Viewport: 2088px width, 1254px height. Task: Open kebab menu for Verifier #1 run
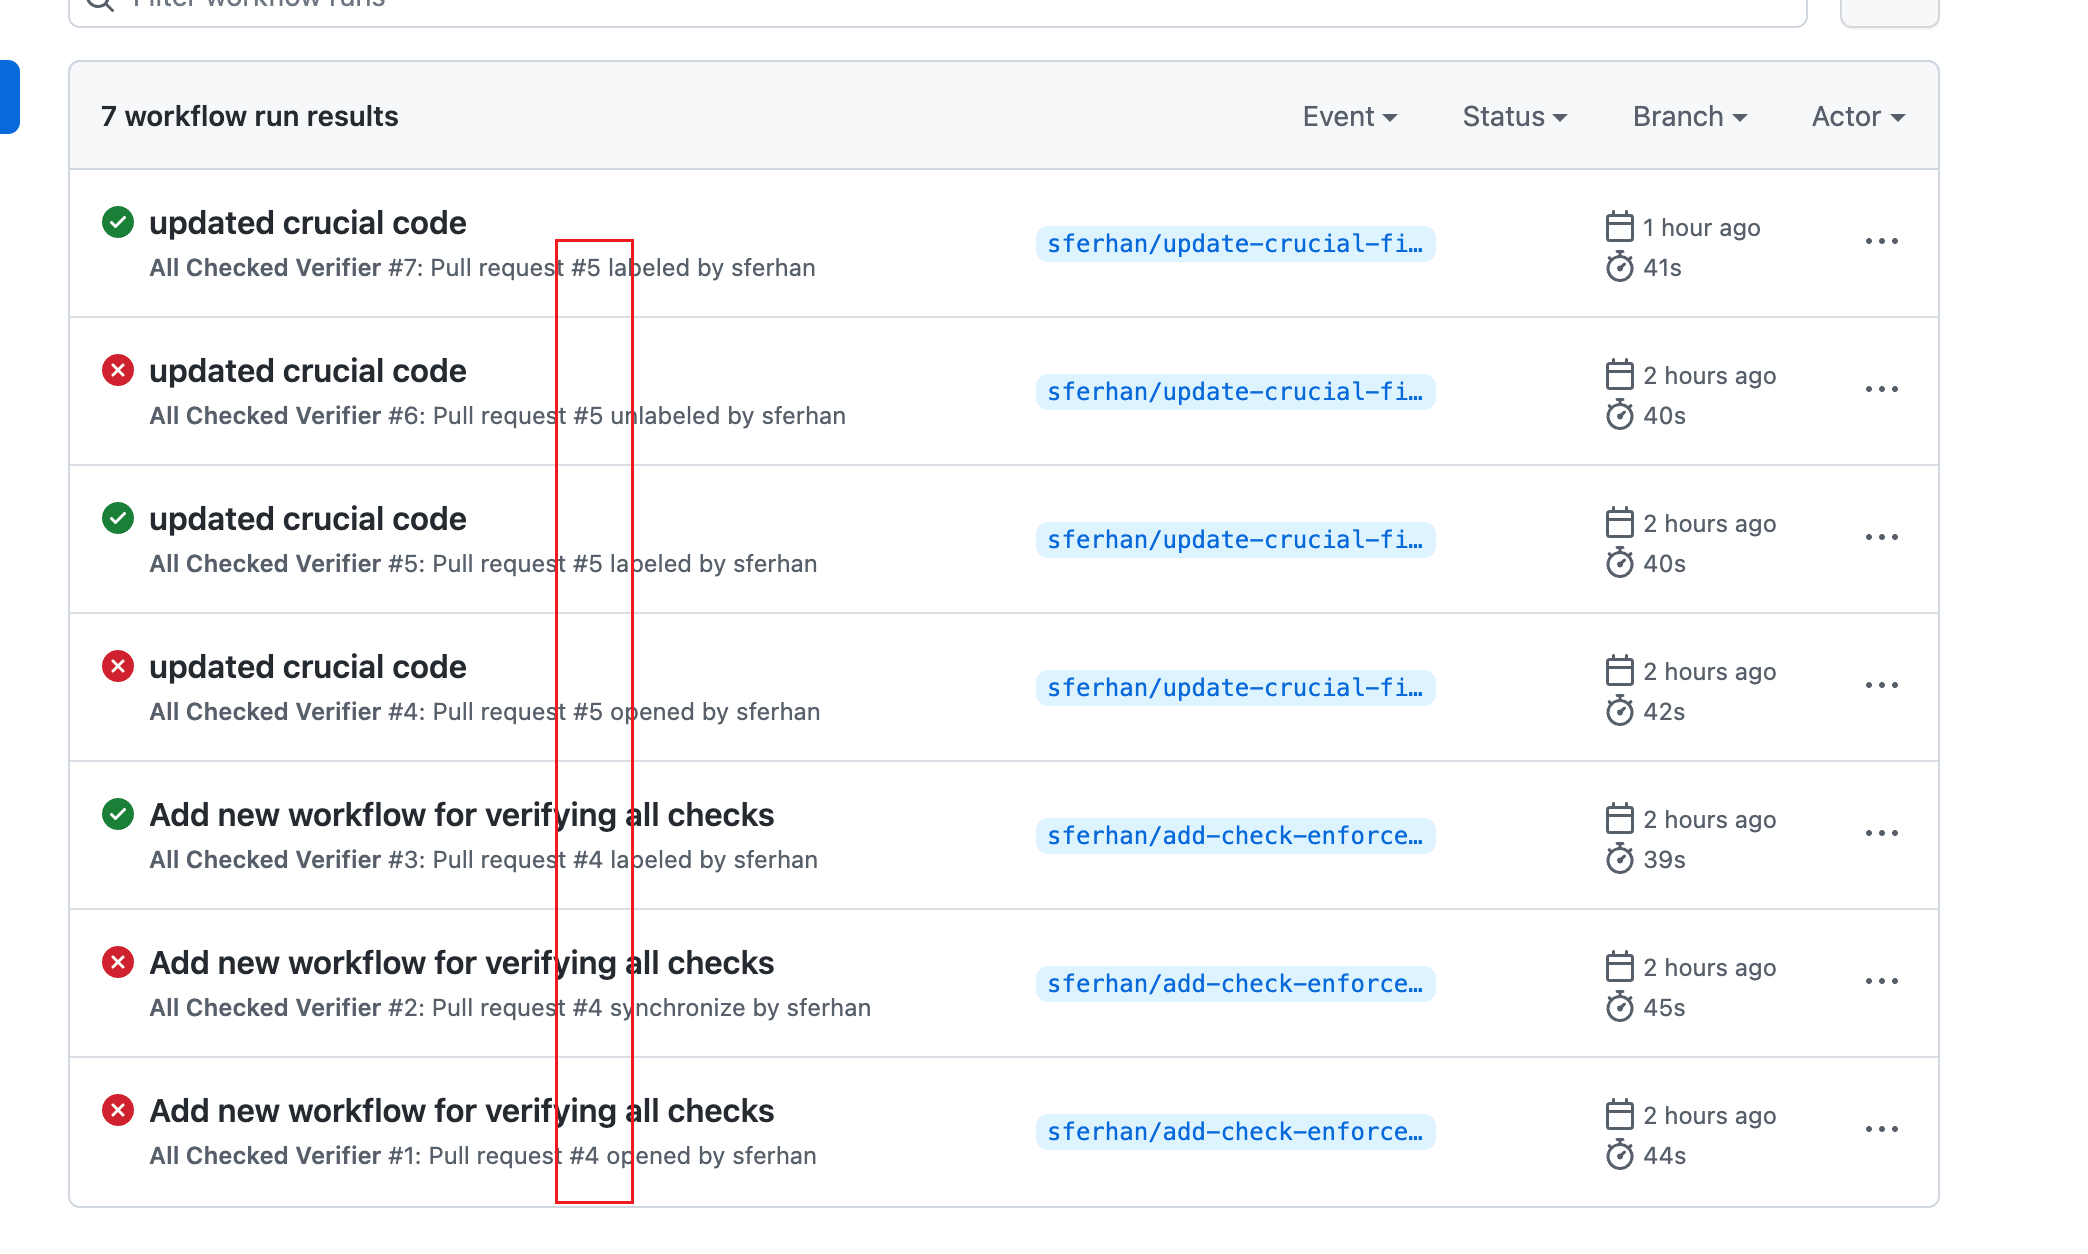[1881, 1130]
